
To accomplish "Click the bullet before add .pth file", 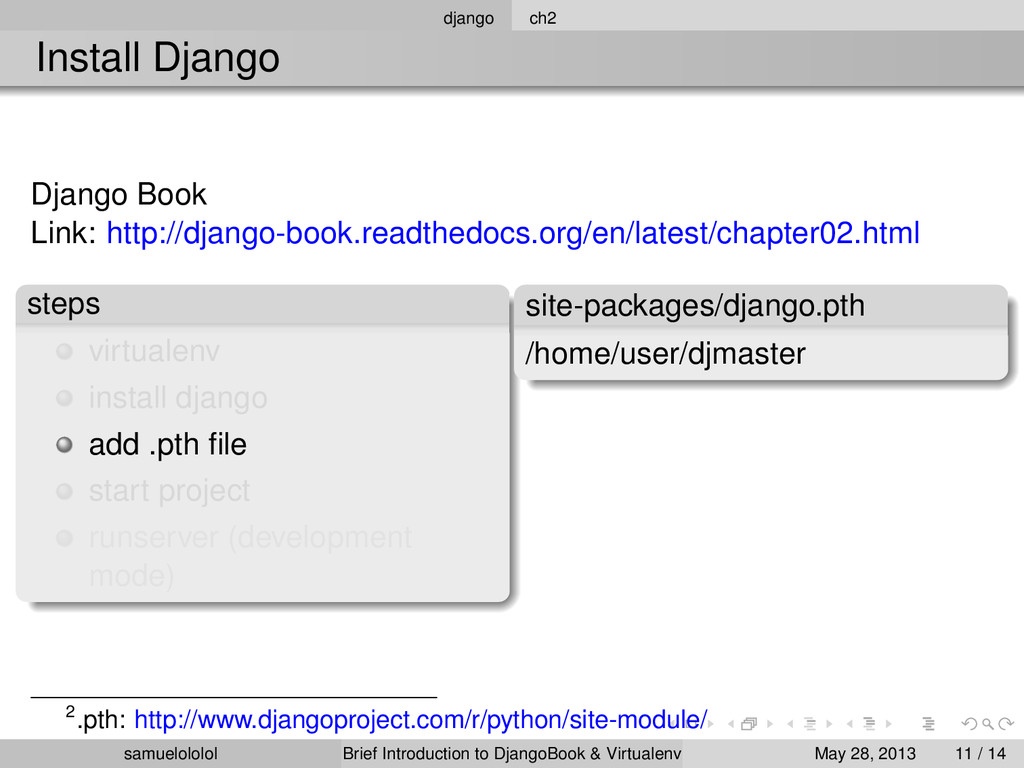I will (64, 445).
